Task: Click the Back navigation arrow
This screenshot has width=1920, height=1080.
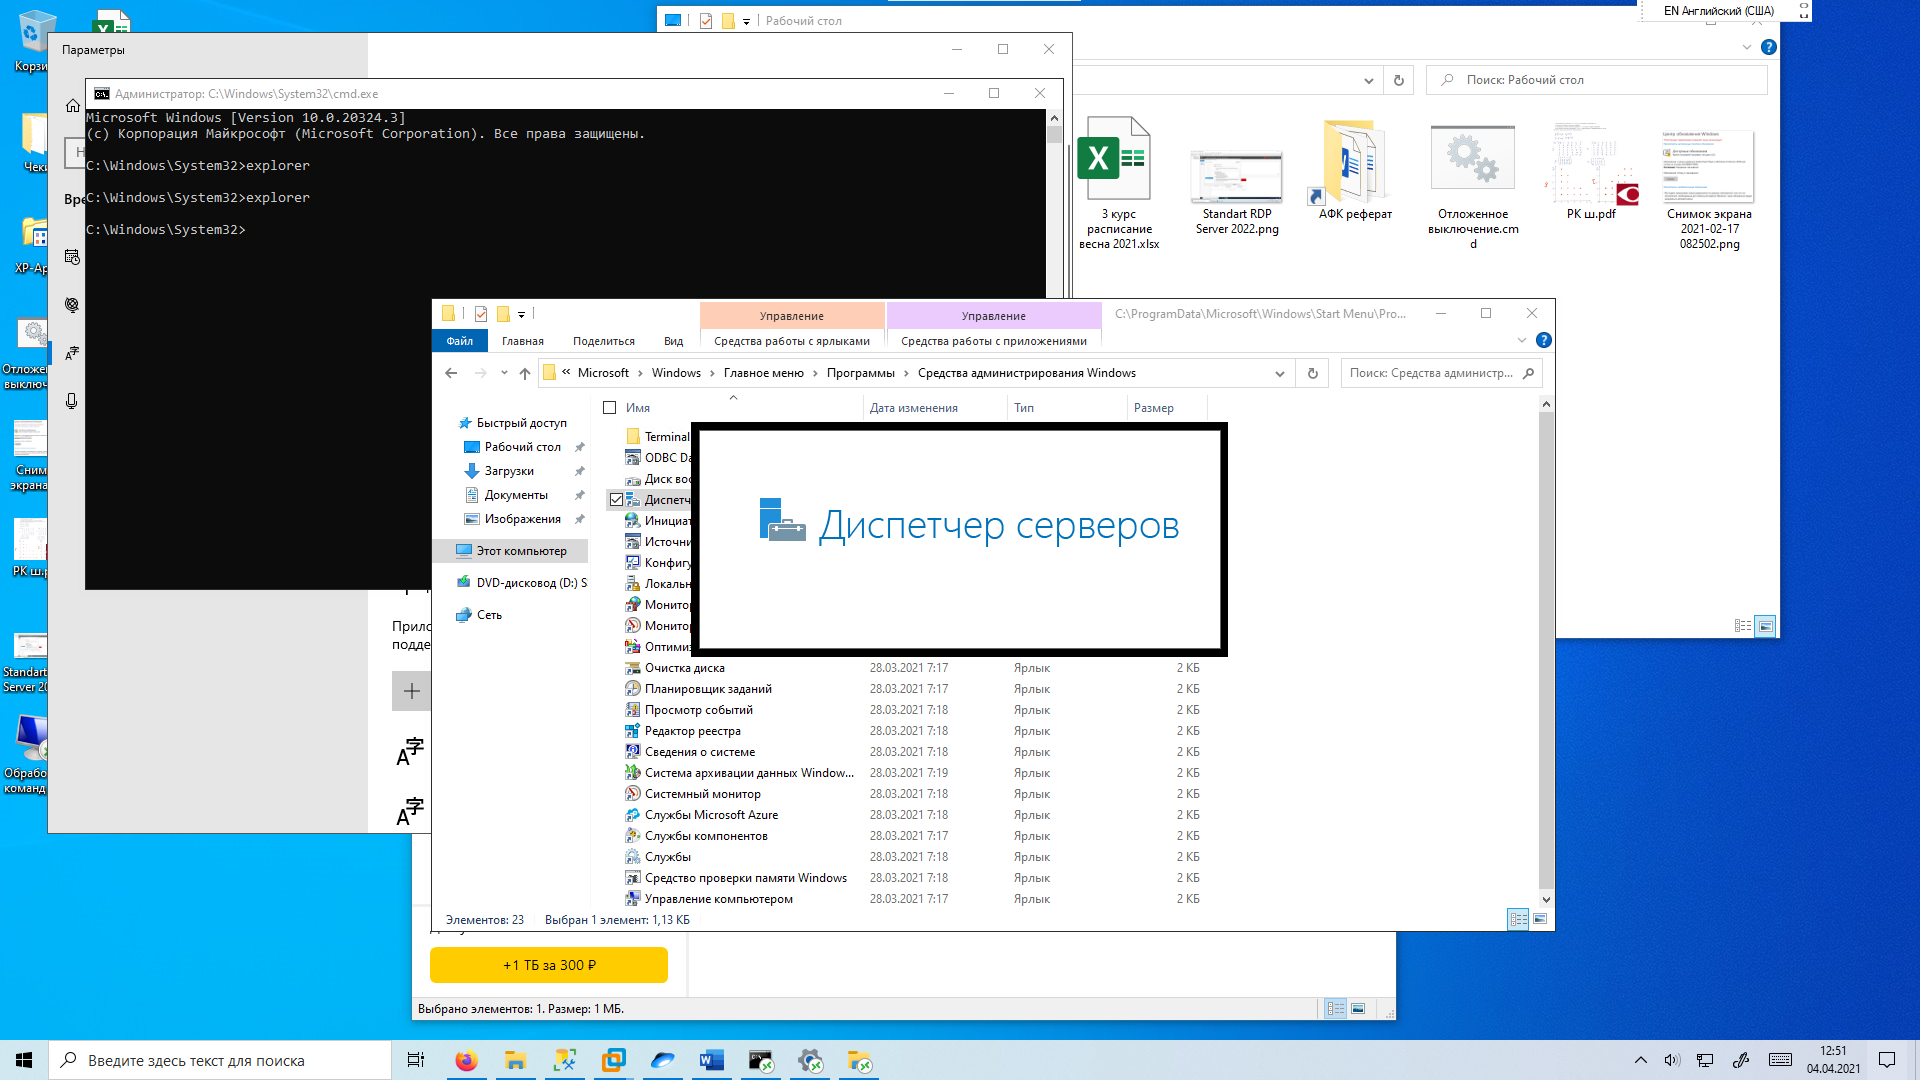Action: (452, 373)
